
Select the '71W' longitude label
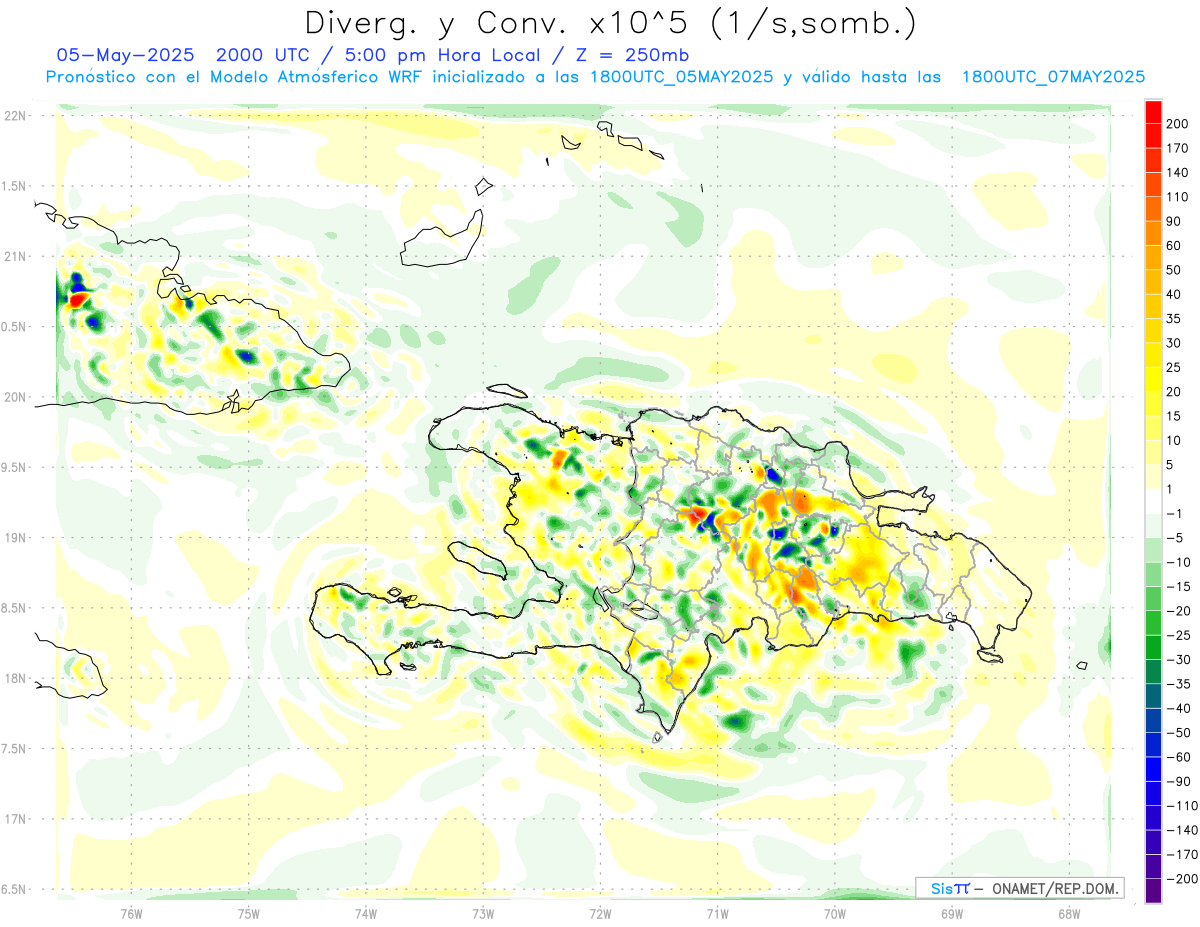pos(716,912)
